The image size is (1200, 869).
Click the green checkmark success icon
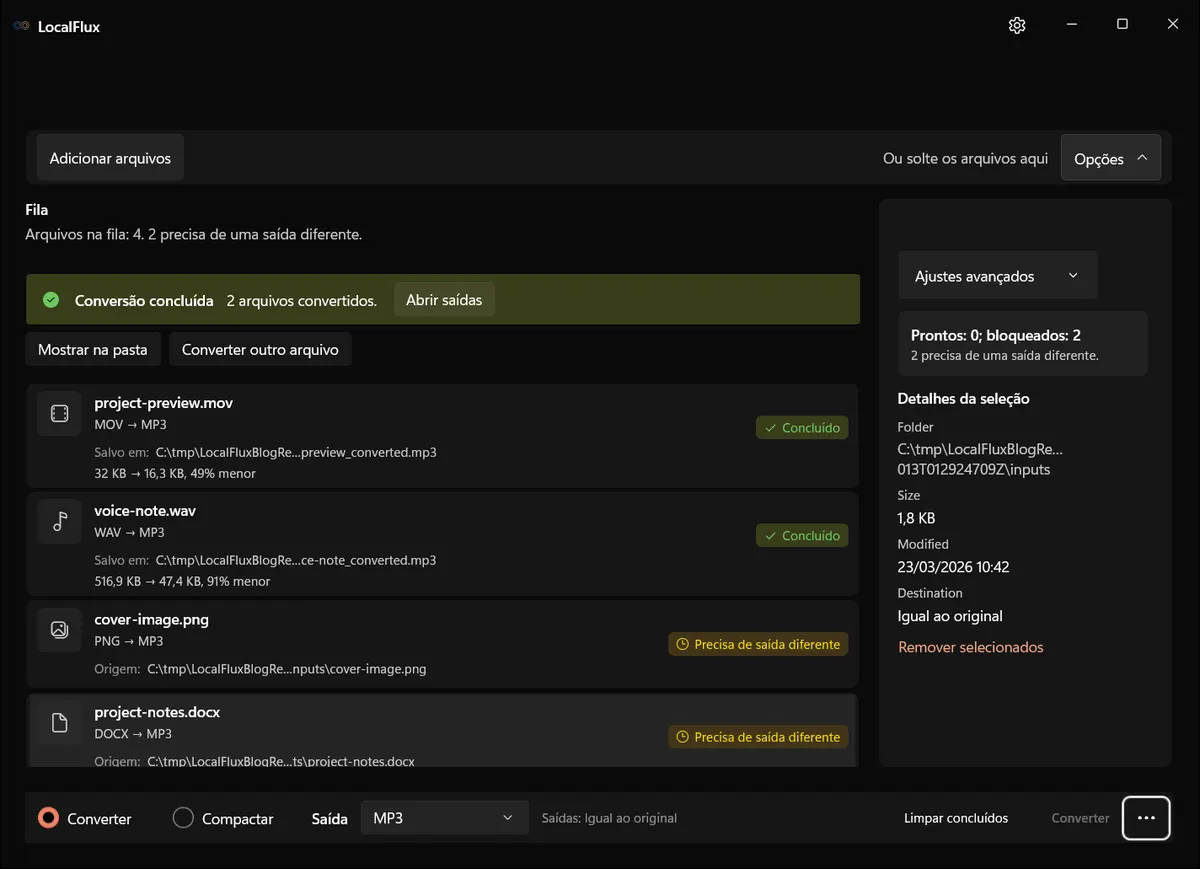click(x=51, y=300)
